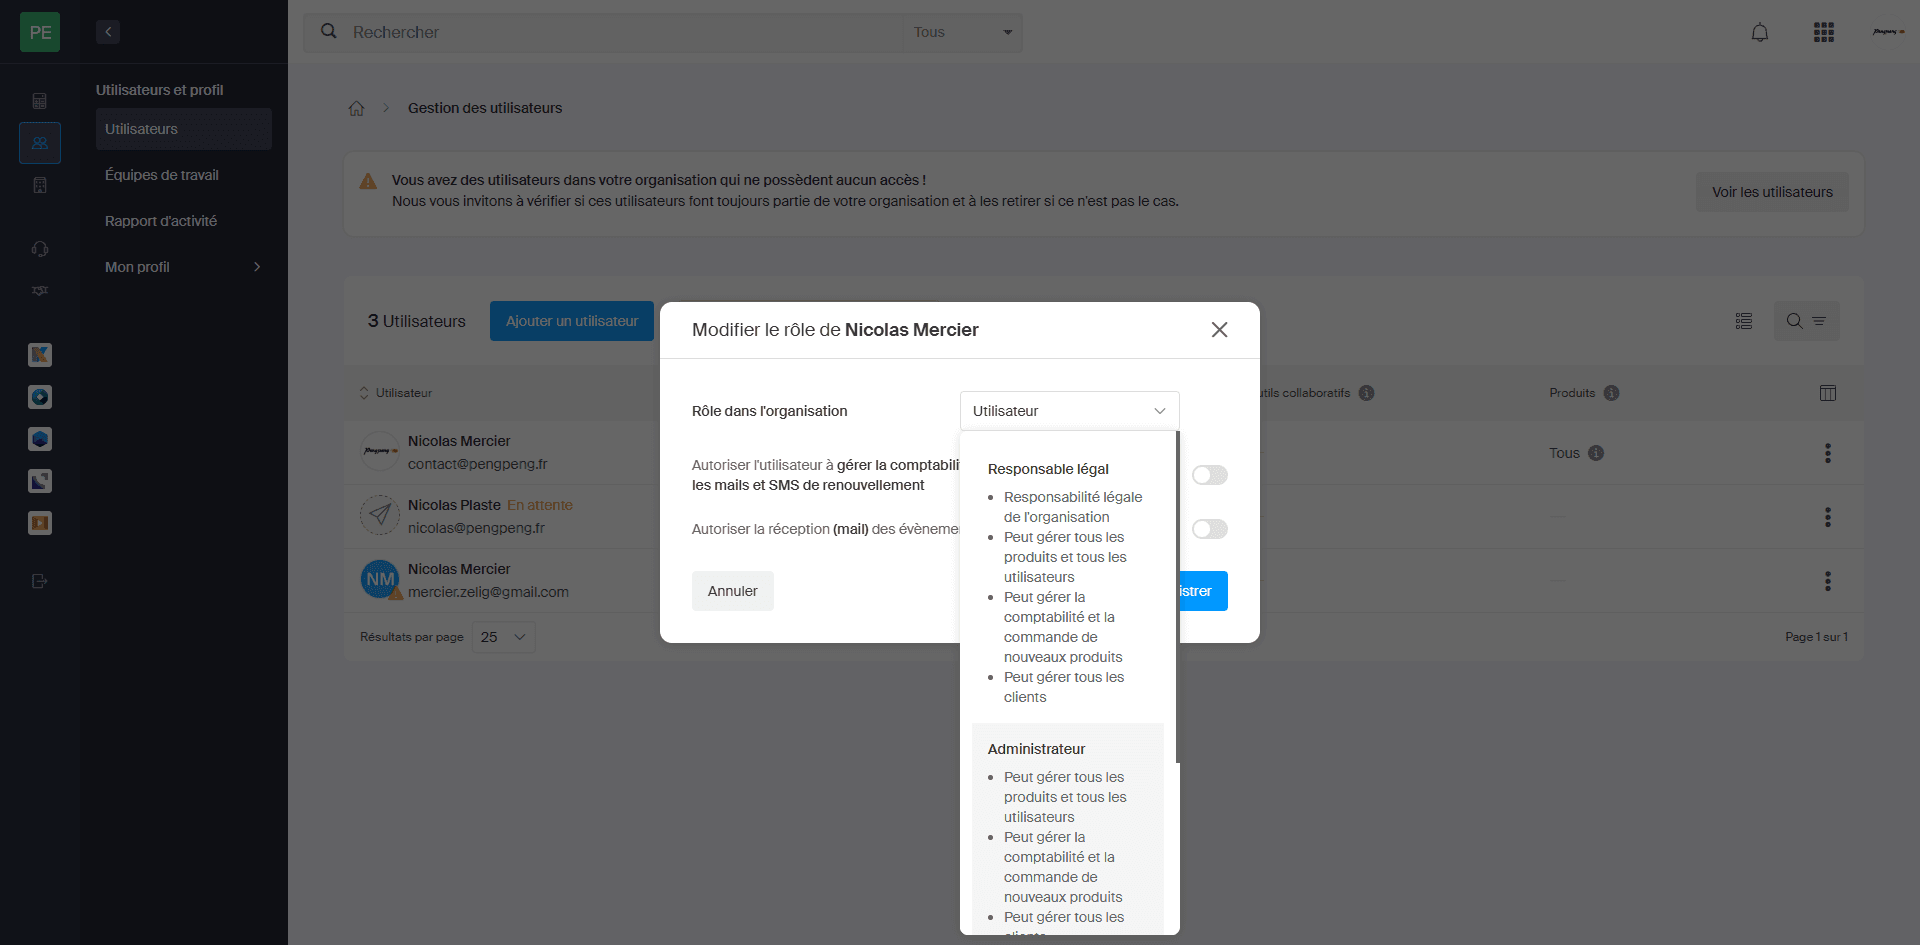
Task: Go to home via the breadcrumb house icon
Action: coord(356,108)
